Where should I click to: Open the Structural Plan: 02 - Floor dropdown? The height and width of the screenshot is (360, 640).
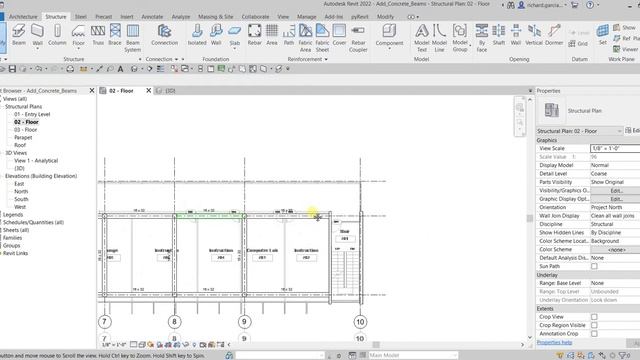[580, 131]
